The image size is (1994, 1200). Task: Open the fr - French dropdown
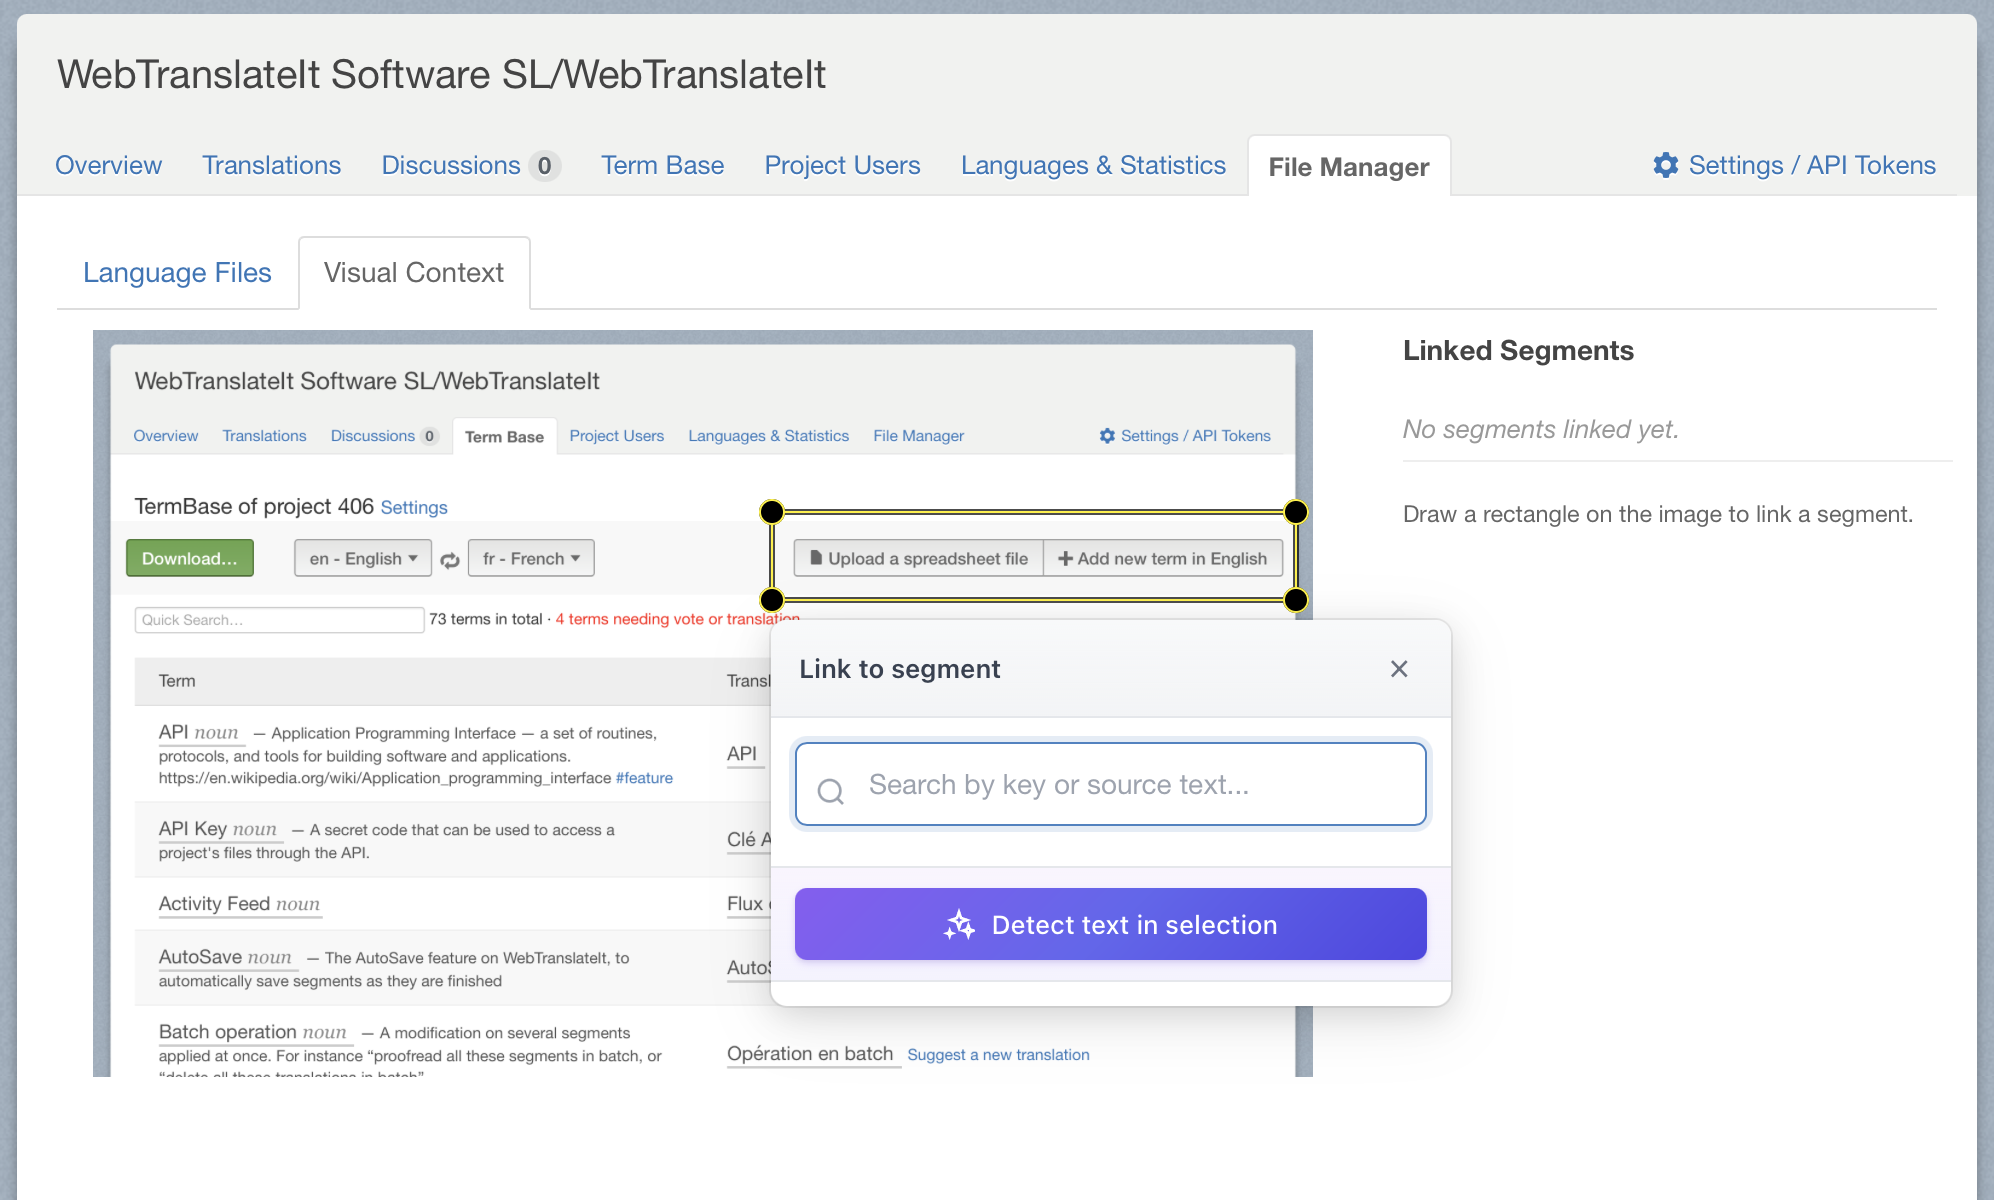click(531, 558)
